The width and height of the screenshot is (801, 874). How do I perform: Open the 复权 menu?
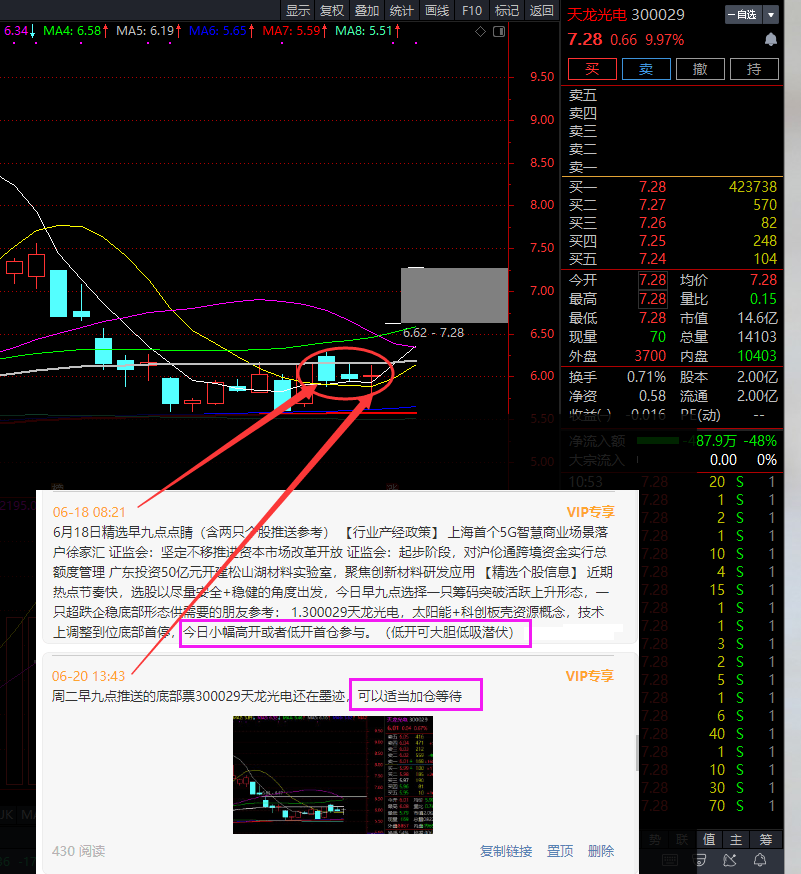click(332, 11)
